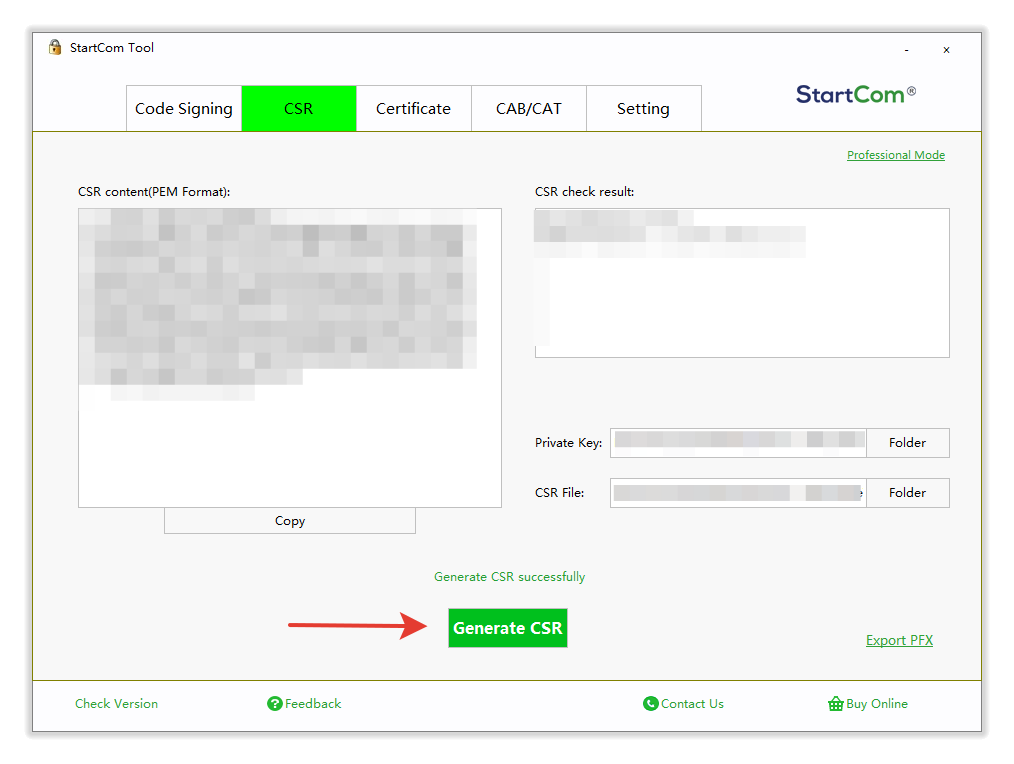Click the CSR File path field

point(738,492)
